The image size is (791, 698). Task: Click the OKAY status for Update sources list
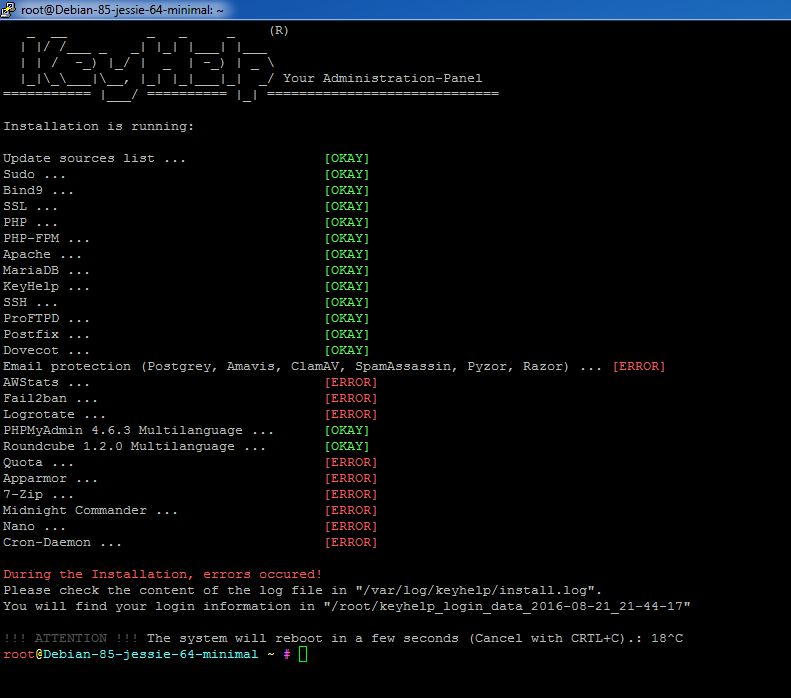(347, 159)
